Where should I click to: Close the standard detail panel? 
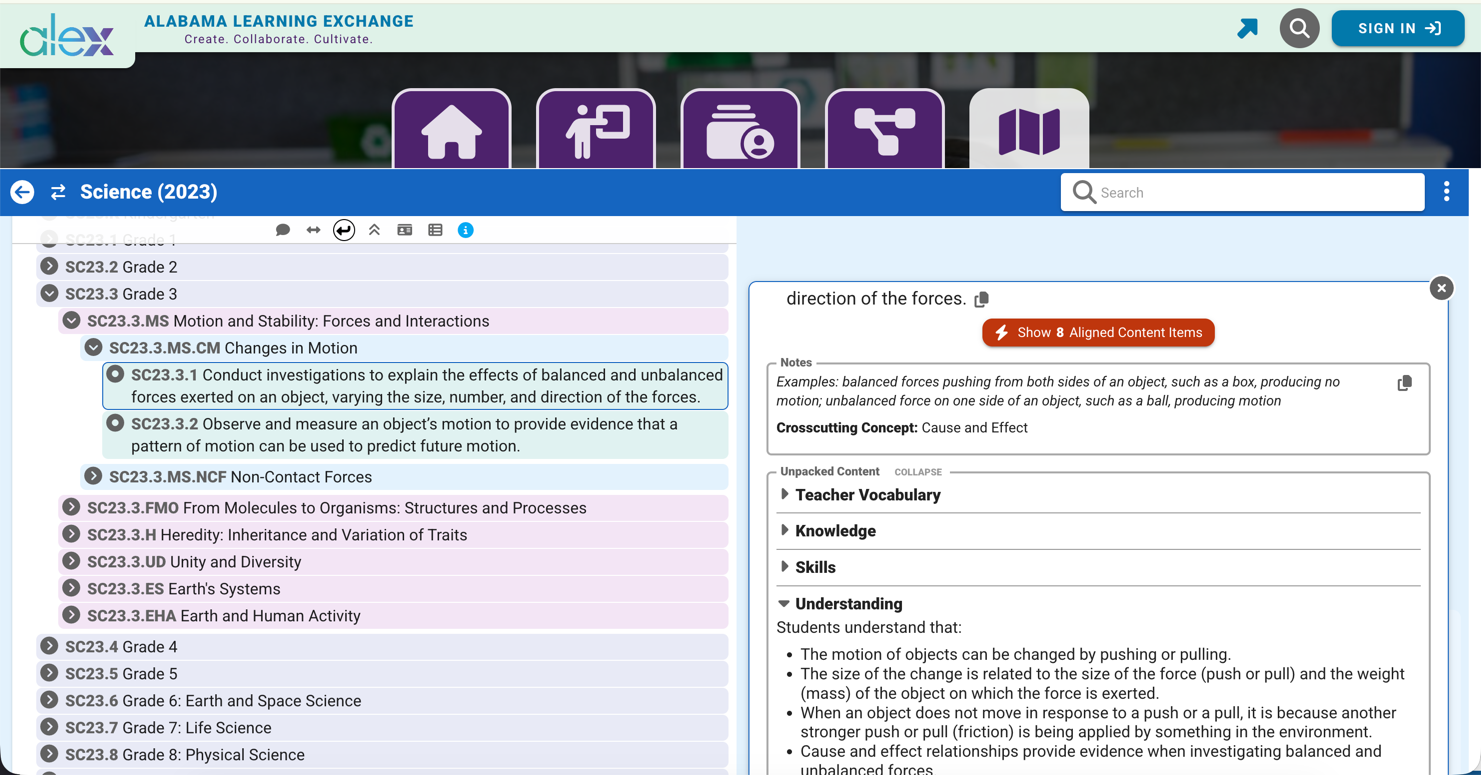click(1441, 288)
